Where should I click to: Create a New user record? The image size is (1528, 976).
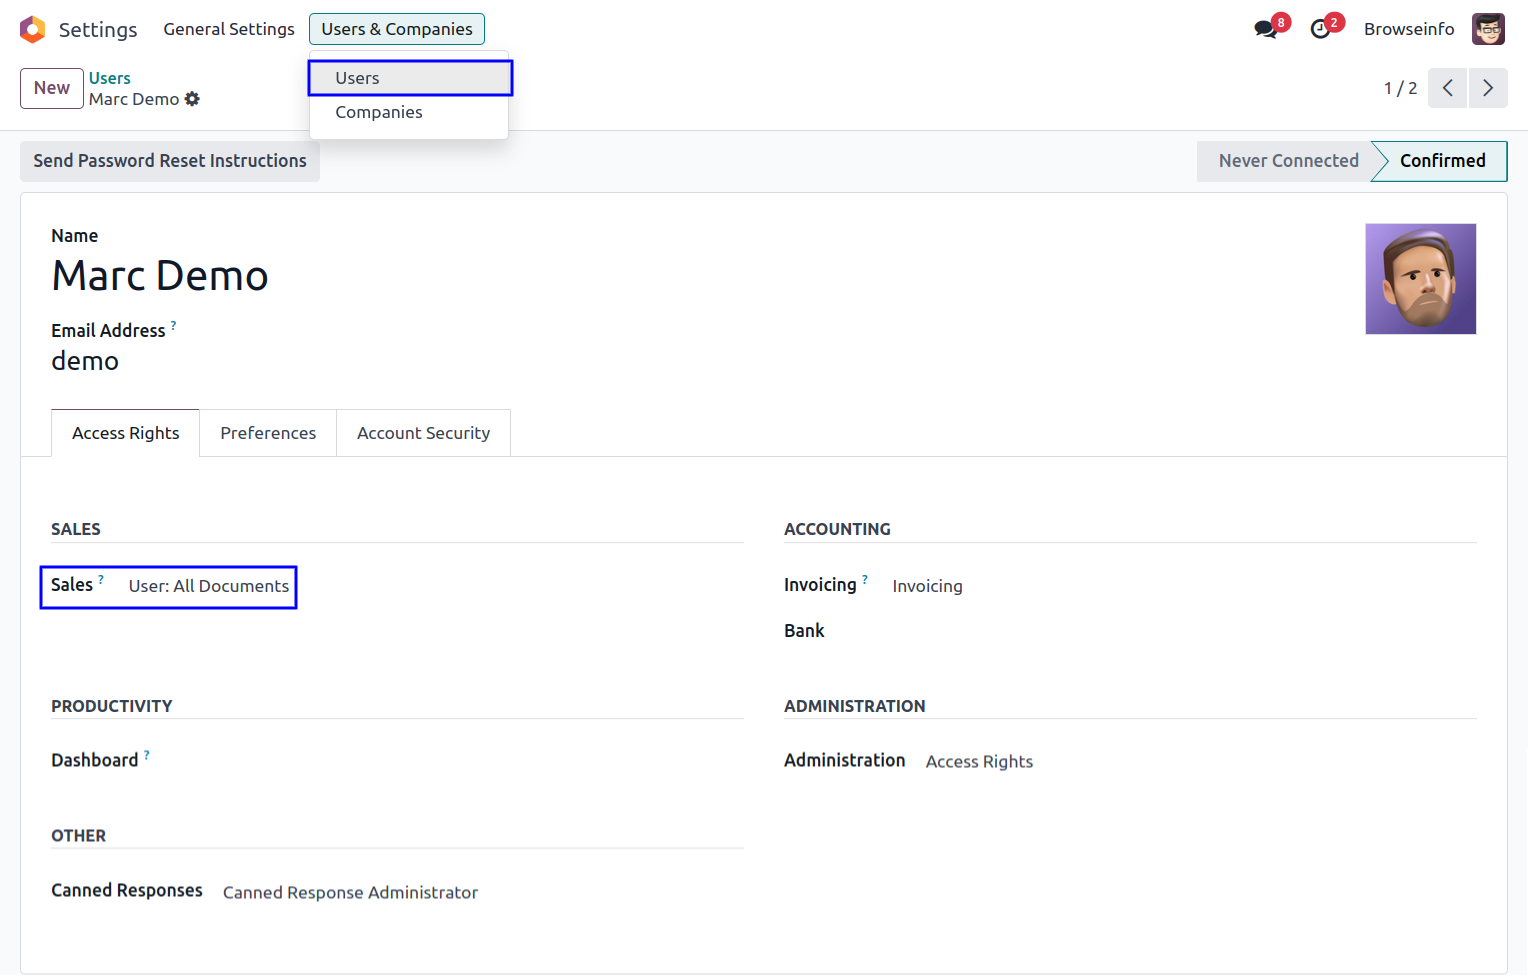tap(52, 88)
